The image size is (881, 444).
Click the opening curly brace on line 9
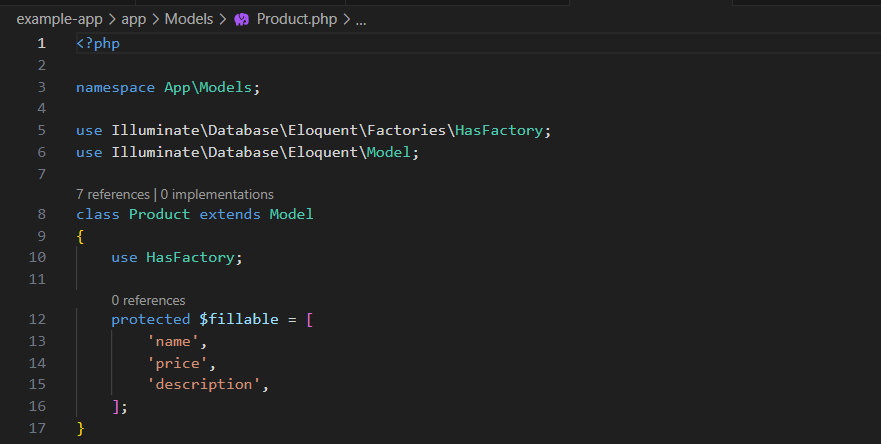click(80, 237)
